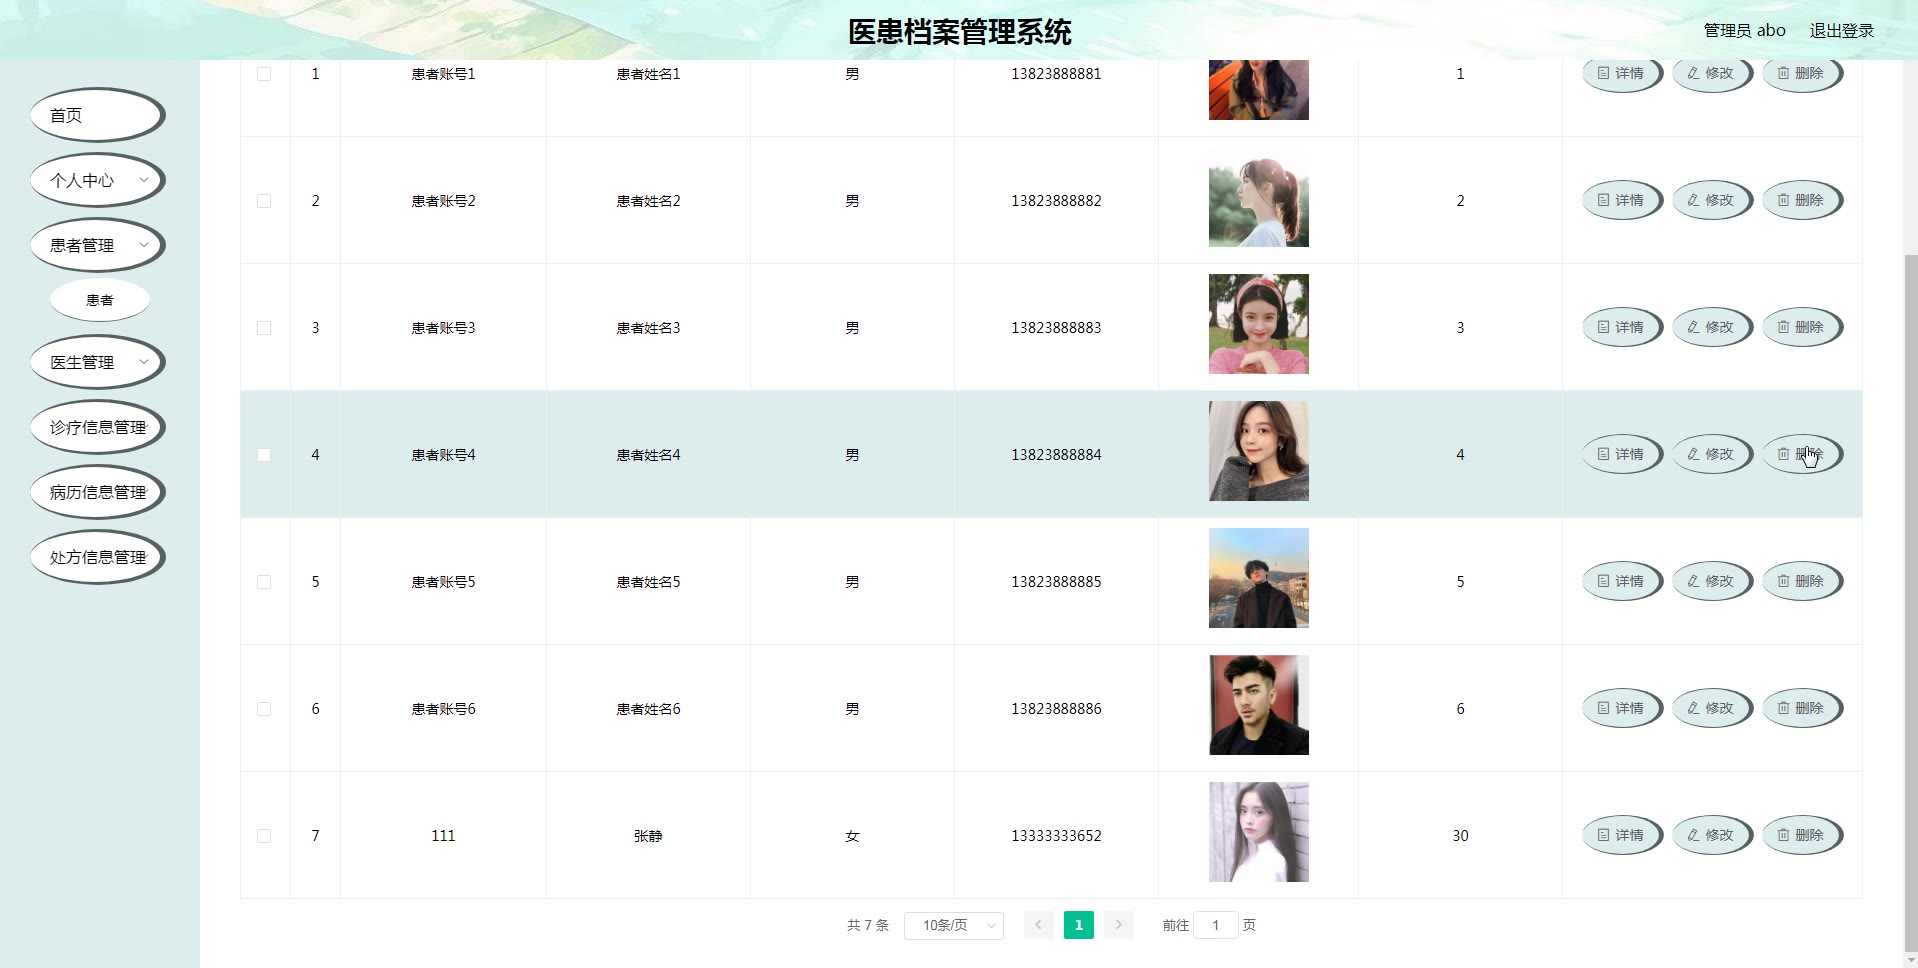1918x968 pixels.
Task: Open the 10条/页 page size dropdown
Action: pos(953,925)
